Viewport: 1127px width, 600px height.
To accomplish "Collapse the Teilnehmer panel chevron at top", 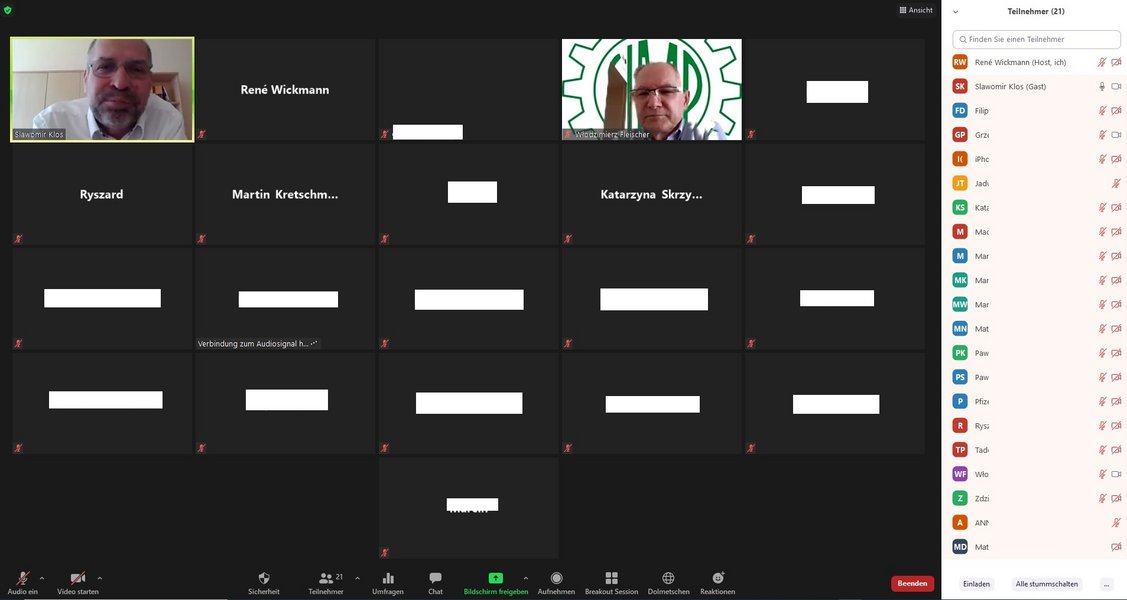I will click(956, 11).
